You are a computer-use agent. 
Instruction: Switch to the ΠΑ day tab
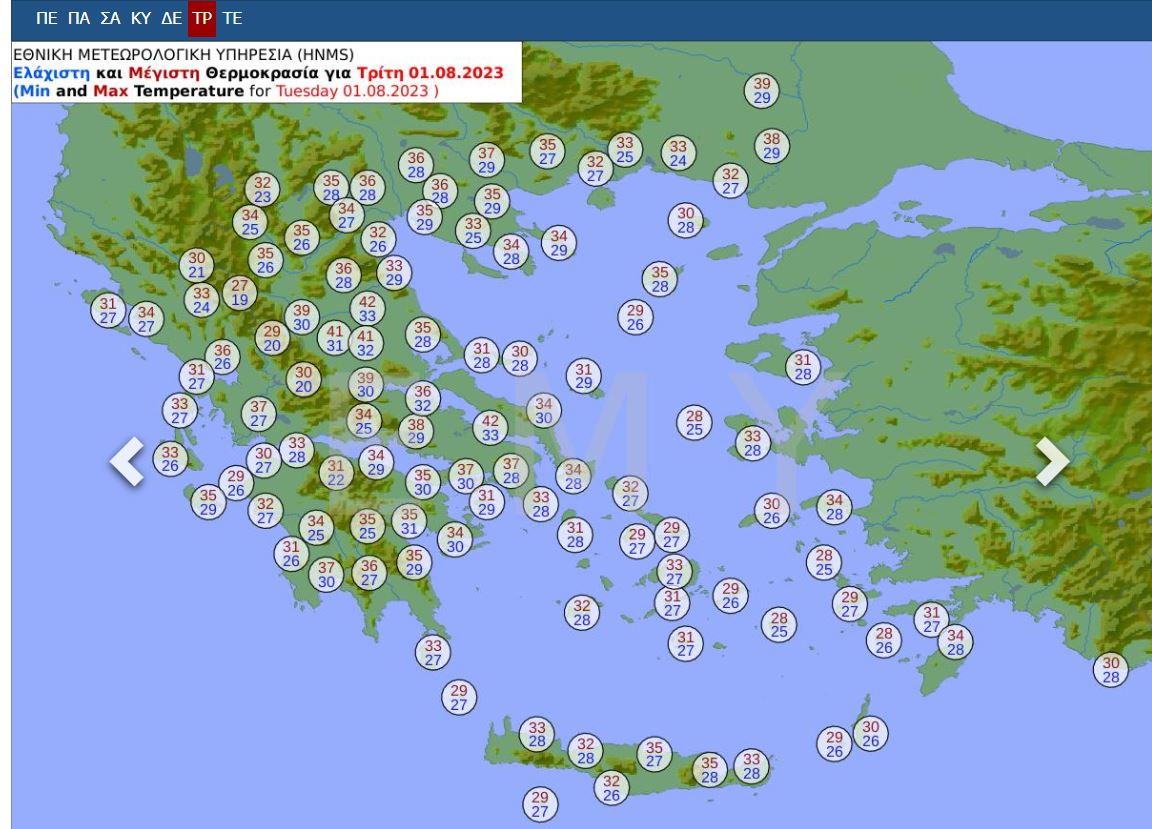[79, 18]
